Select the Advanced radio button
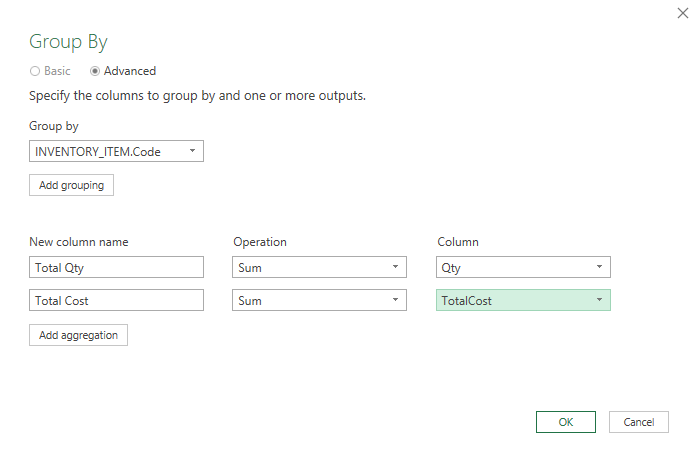The height and width of the screenshot is (462, 699). 95,71
